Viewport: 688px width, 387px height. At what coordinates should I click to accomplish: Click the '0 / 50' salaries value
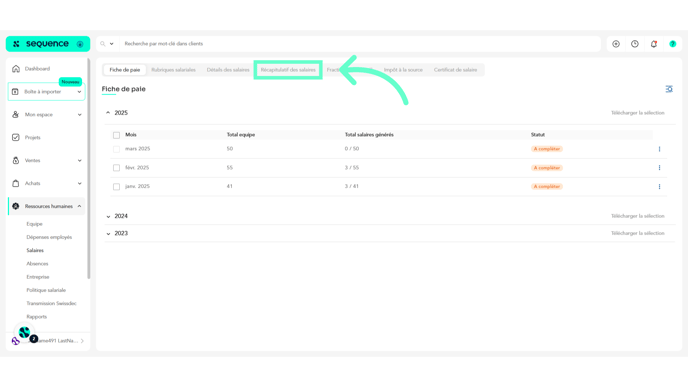[x=352, y=149]
